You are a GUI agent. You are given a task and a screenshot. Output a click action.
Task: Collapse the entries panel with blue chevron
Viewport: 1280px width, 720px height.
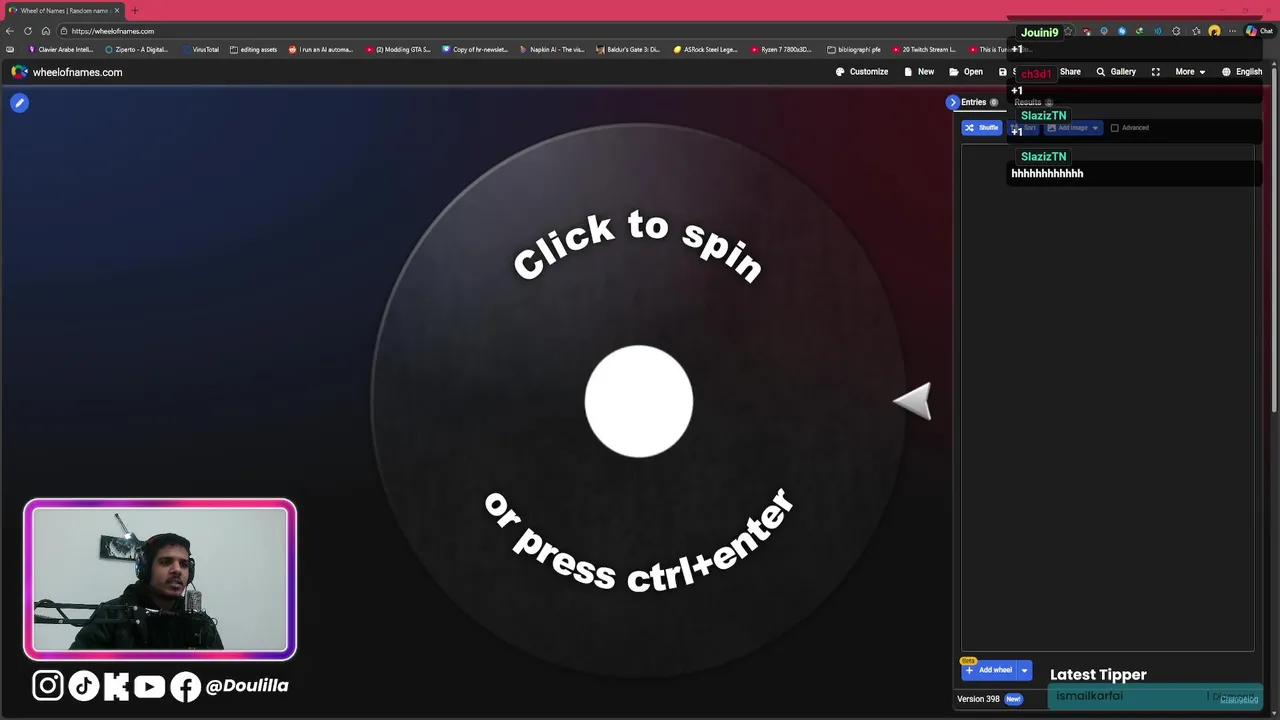pyautogui.click(x=952, y=102)
